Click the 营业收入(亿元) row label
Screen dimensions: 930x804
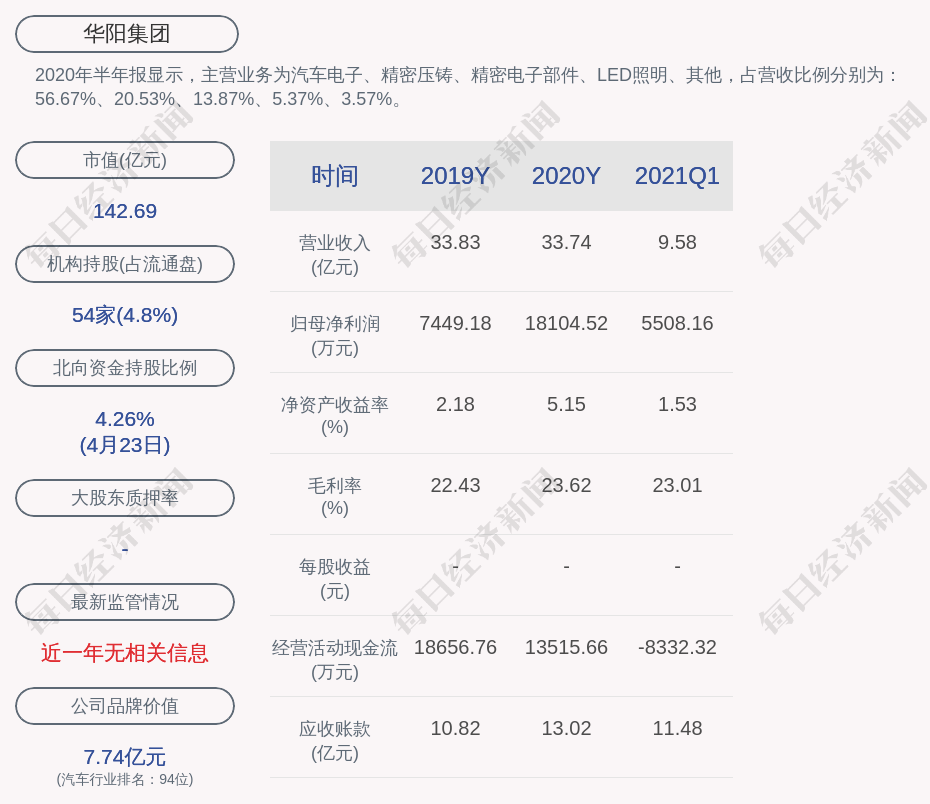click(335, 255)
